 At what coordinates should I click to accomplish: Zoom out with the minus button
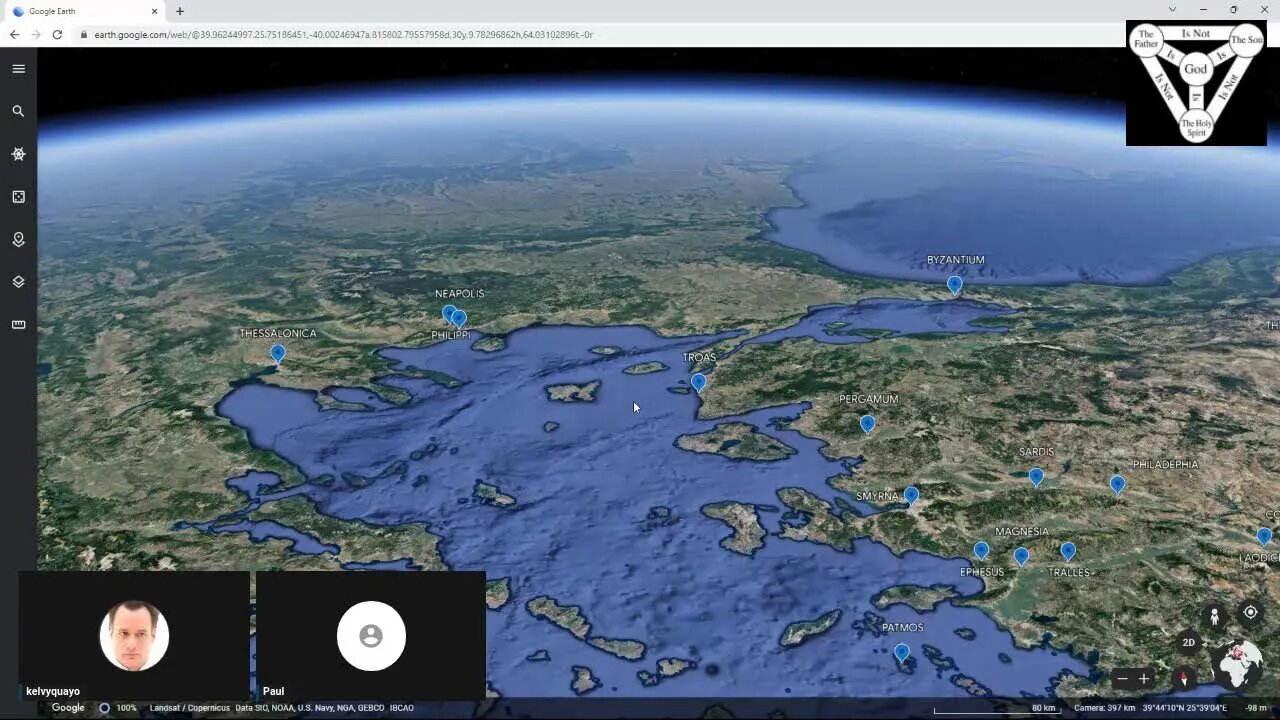tap(1122, 679)
